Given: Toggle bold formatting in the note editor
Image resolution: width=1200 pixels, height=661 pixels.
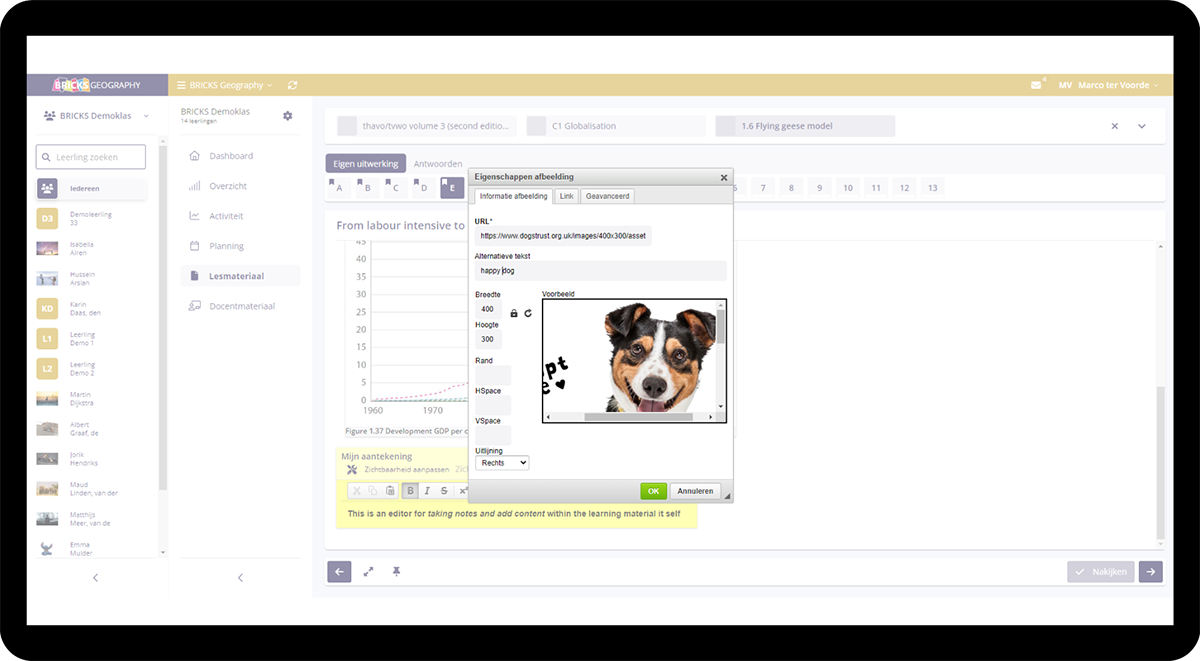Looking at the screenshot, I should [x=410, y=491].
